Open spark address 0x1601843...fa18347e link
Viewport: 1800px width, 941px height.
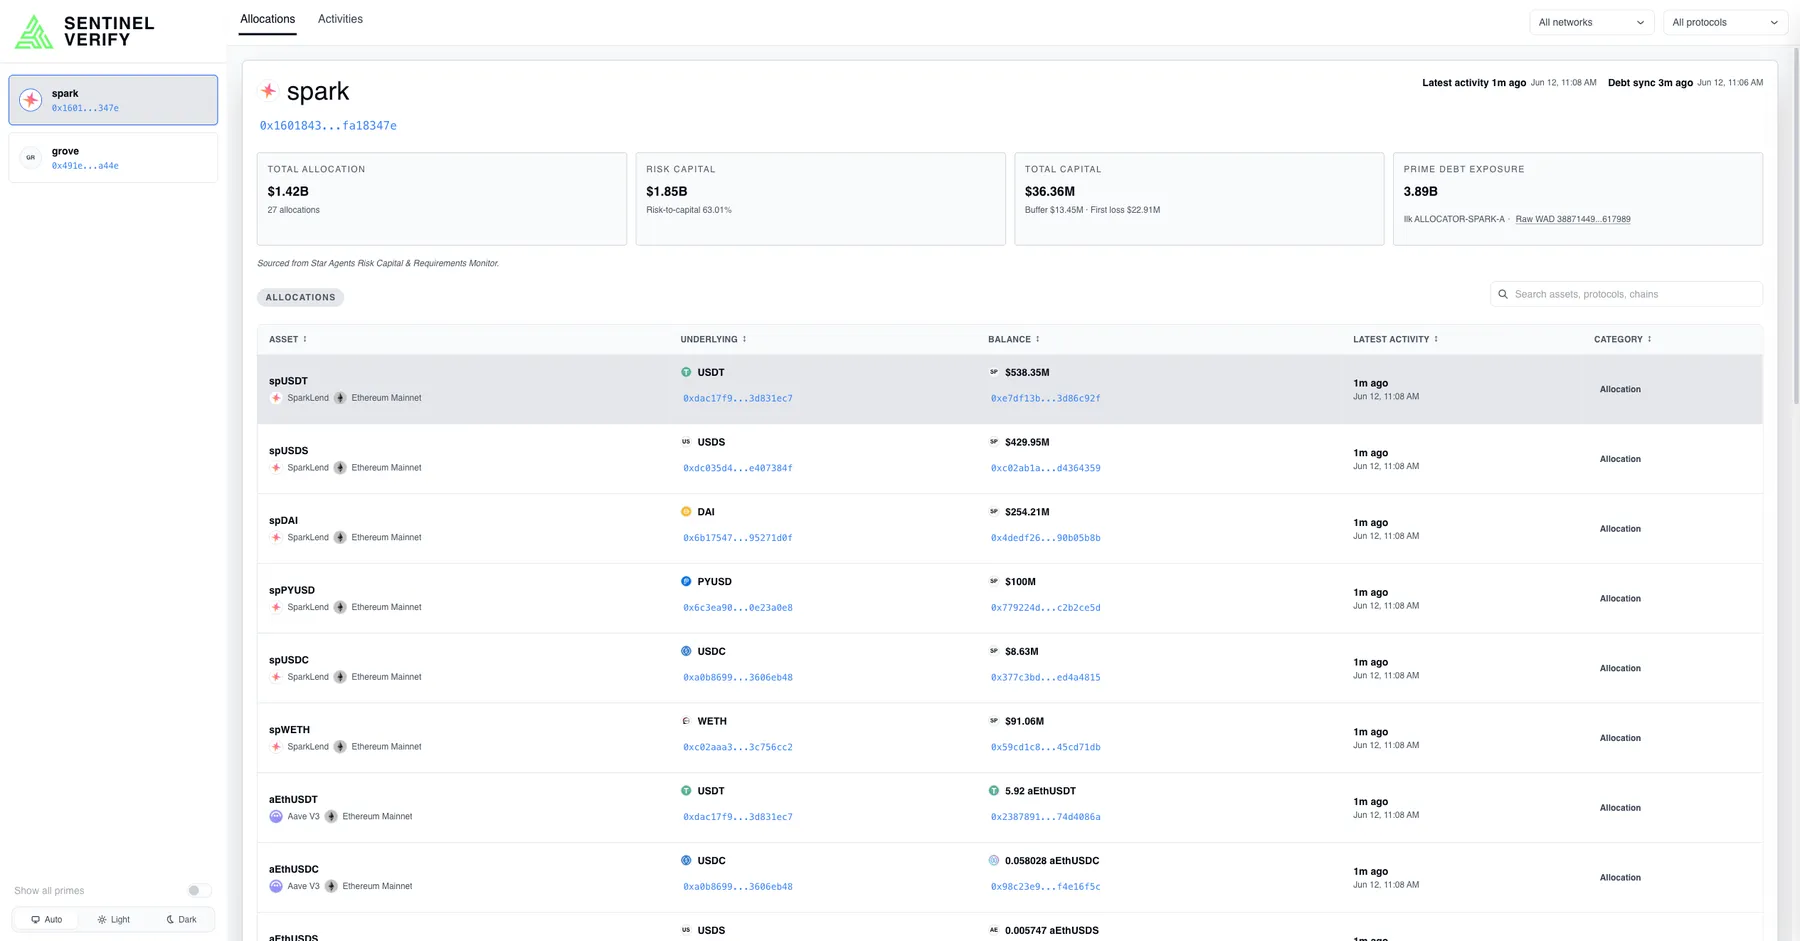click(328, 126)
